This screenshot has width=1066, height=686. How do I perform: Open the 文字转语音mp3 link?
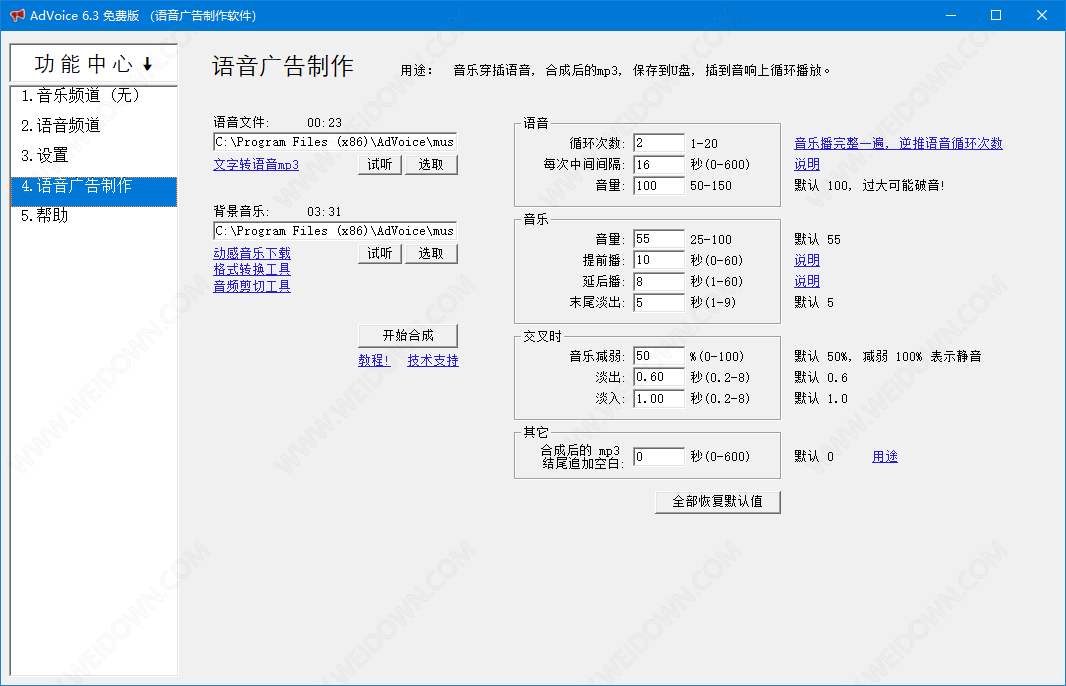click(256, 165)
